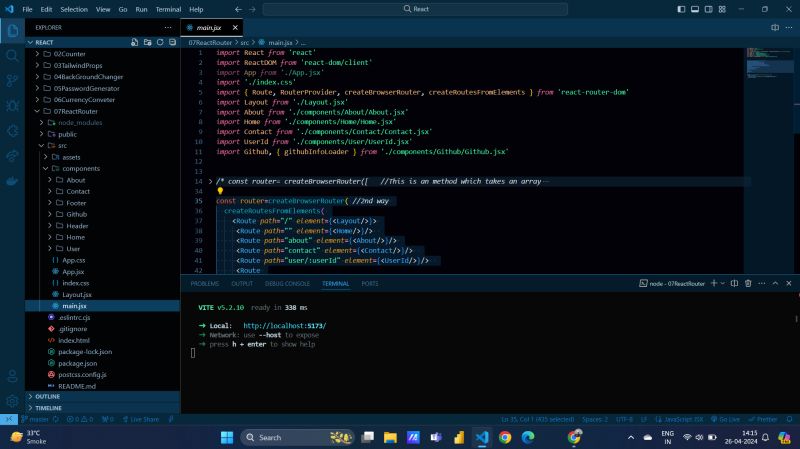Open File Explorer from taskbar
The image size is (800, 449).
pos(390,437)
